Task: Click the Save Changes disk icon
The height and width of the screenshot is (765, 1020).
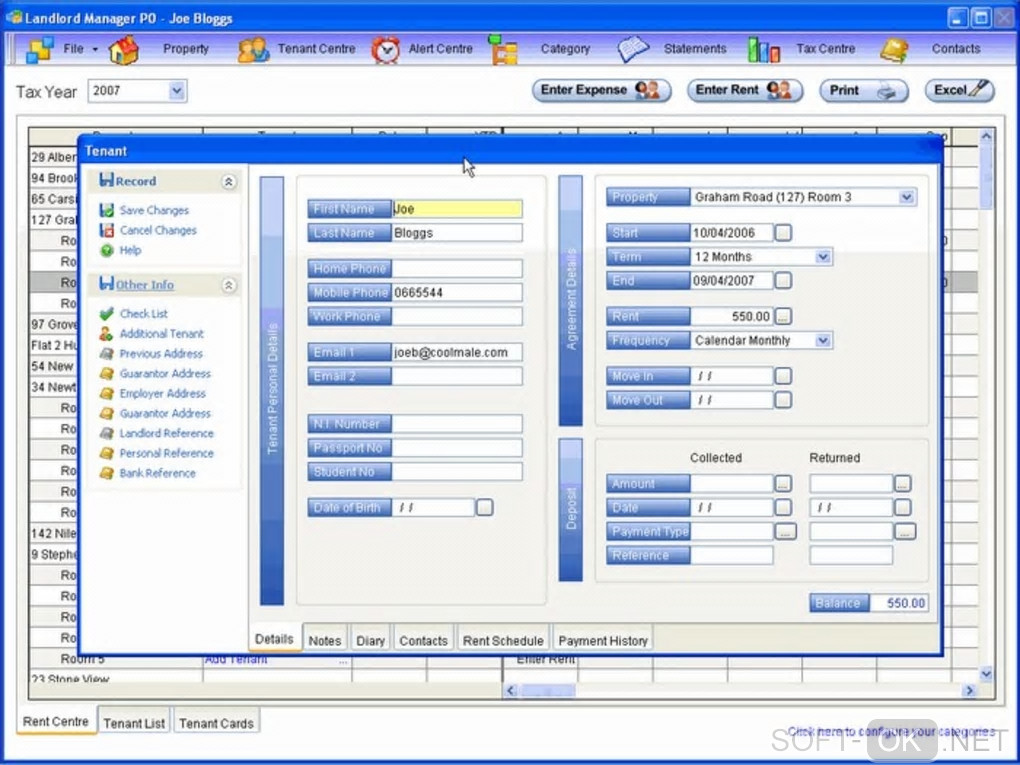Action: [x=107, y=210]
